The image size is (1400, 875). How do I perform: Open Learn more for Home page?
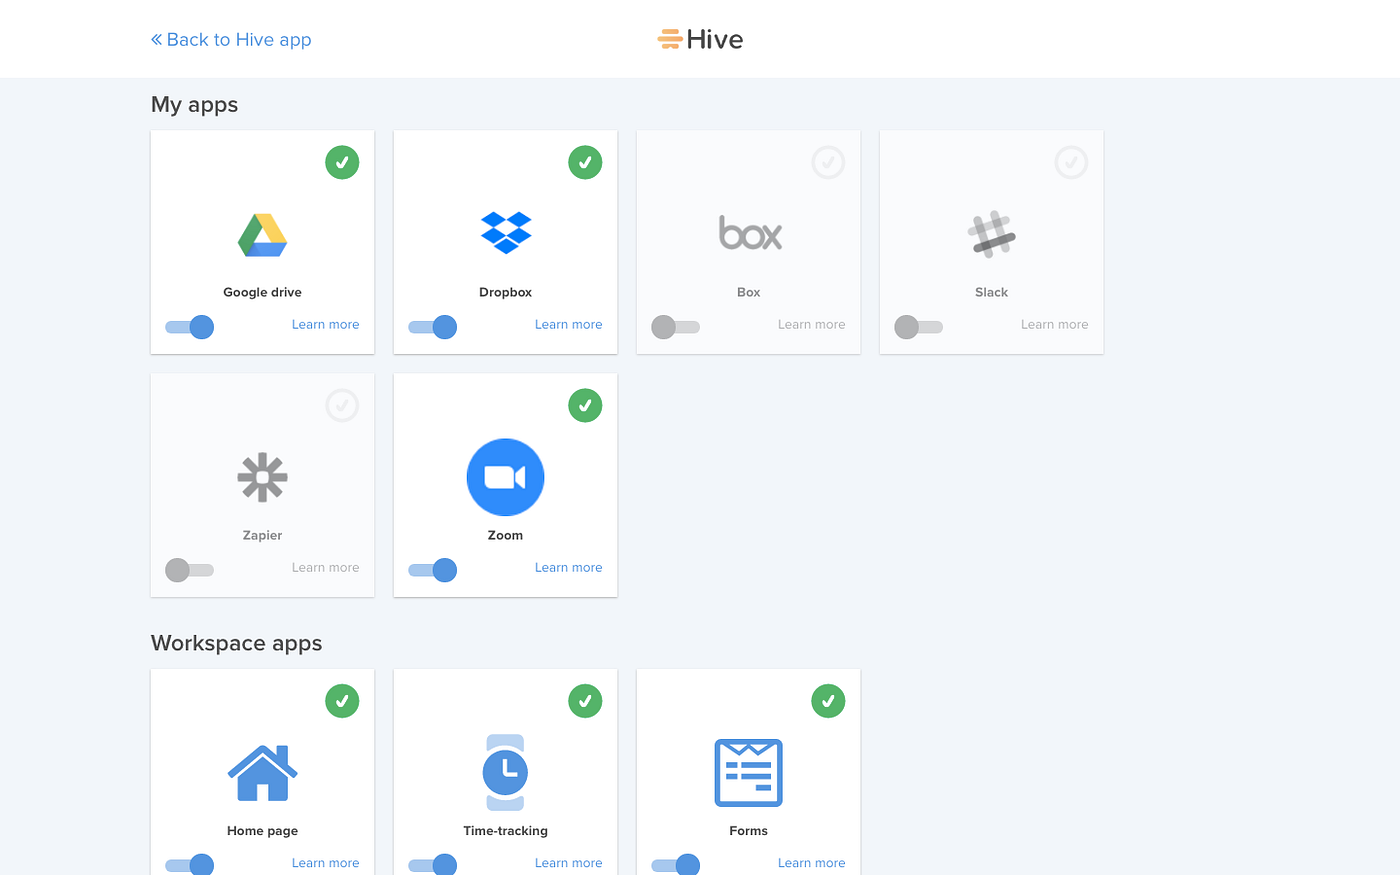325,863
